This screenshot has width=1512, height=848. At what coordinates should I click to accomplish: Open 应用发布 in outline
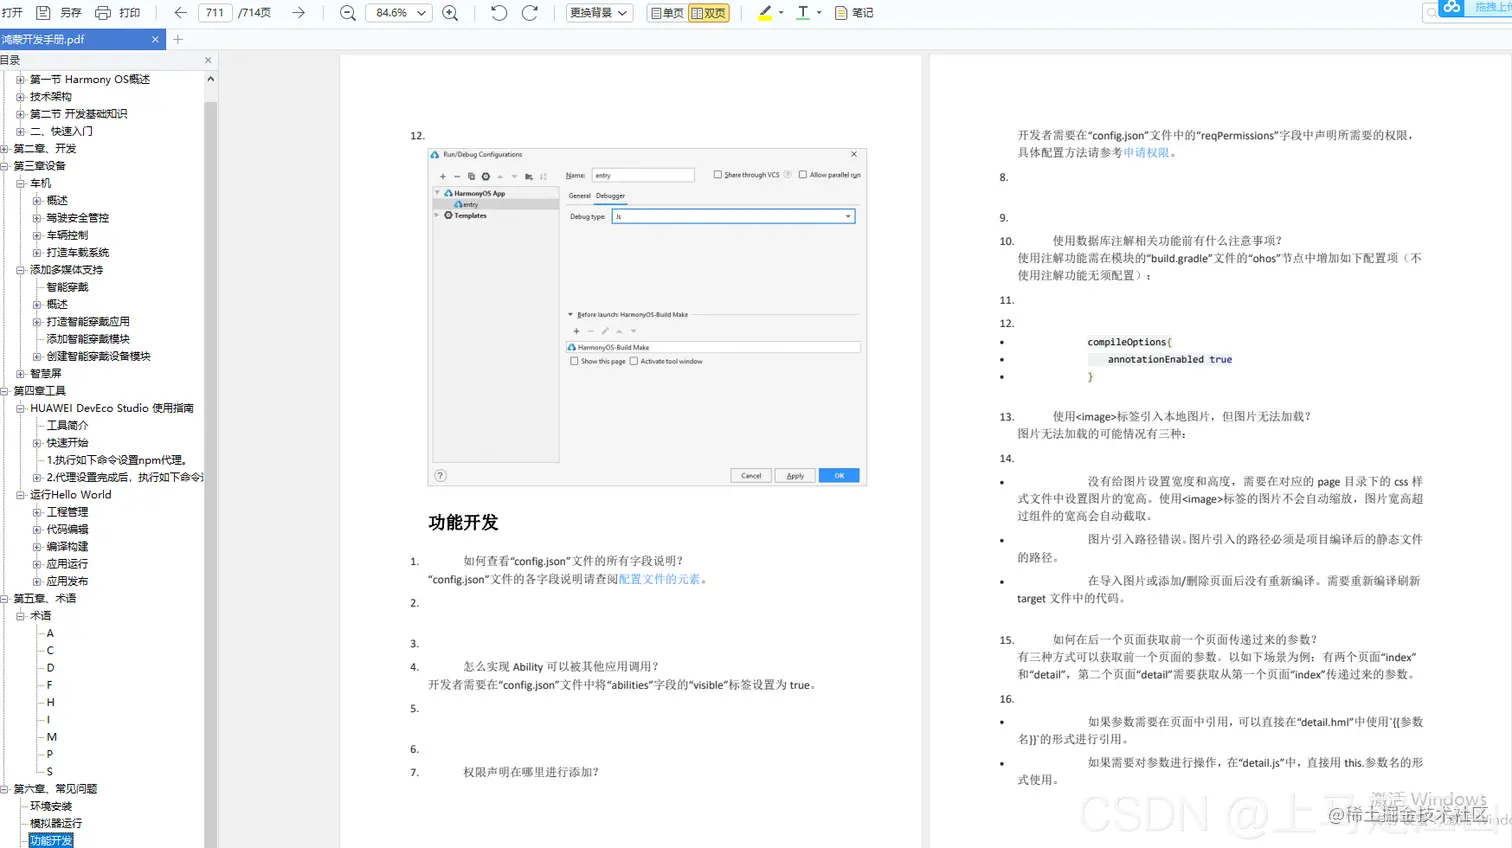click(x=67, y=581)
